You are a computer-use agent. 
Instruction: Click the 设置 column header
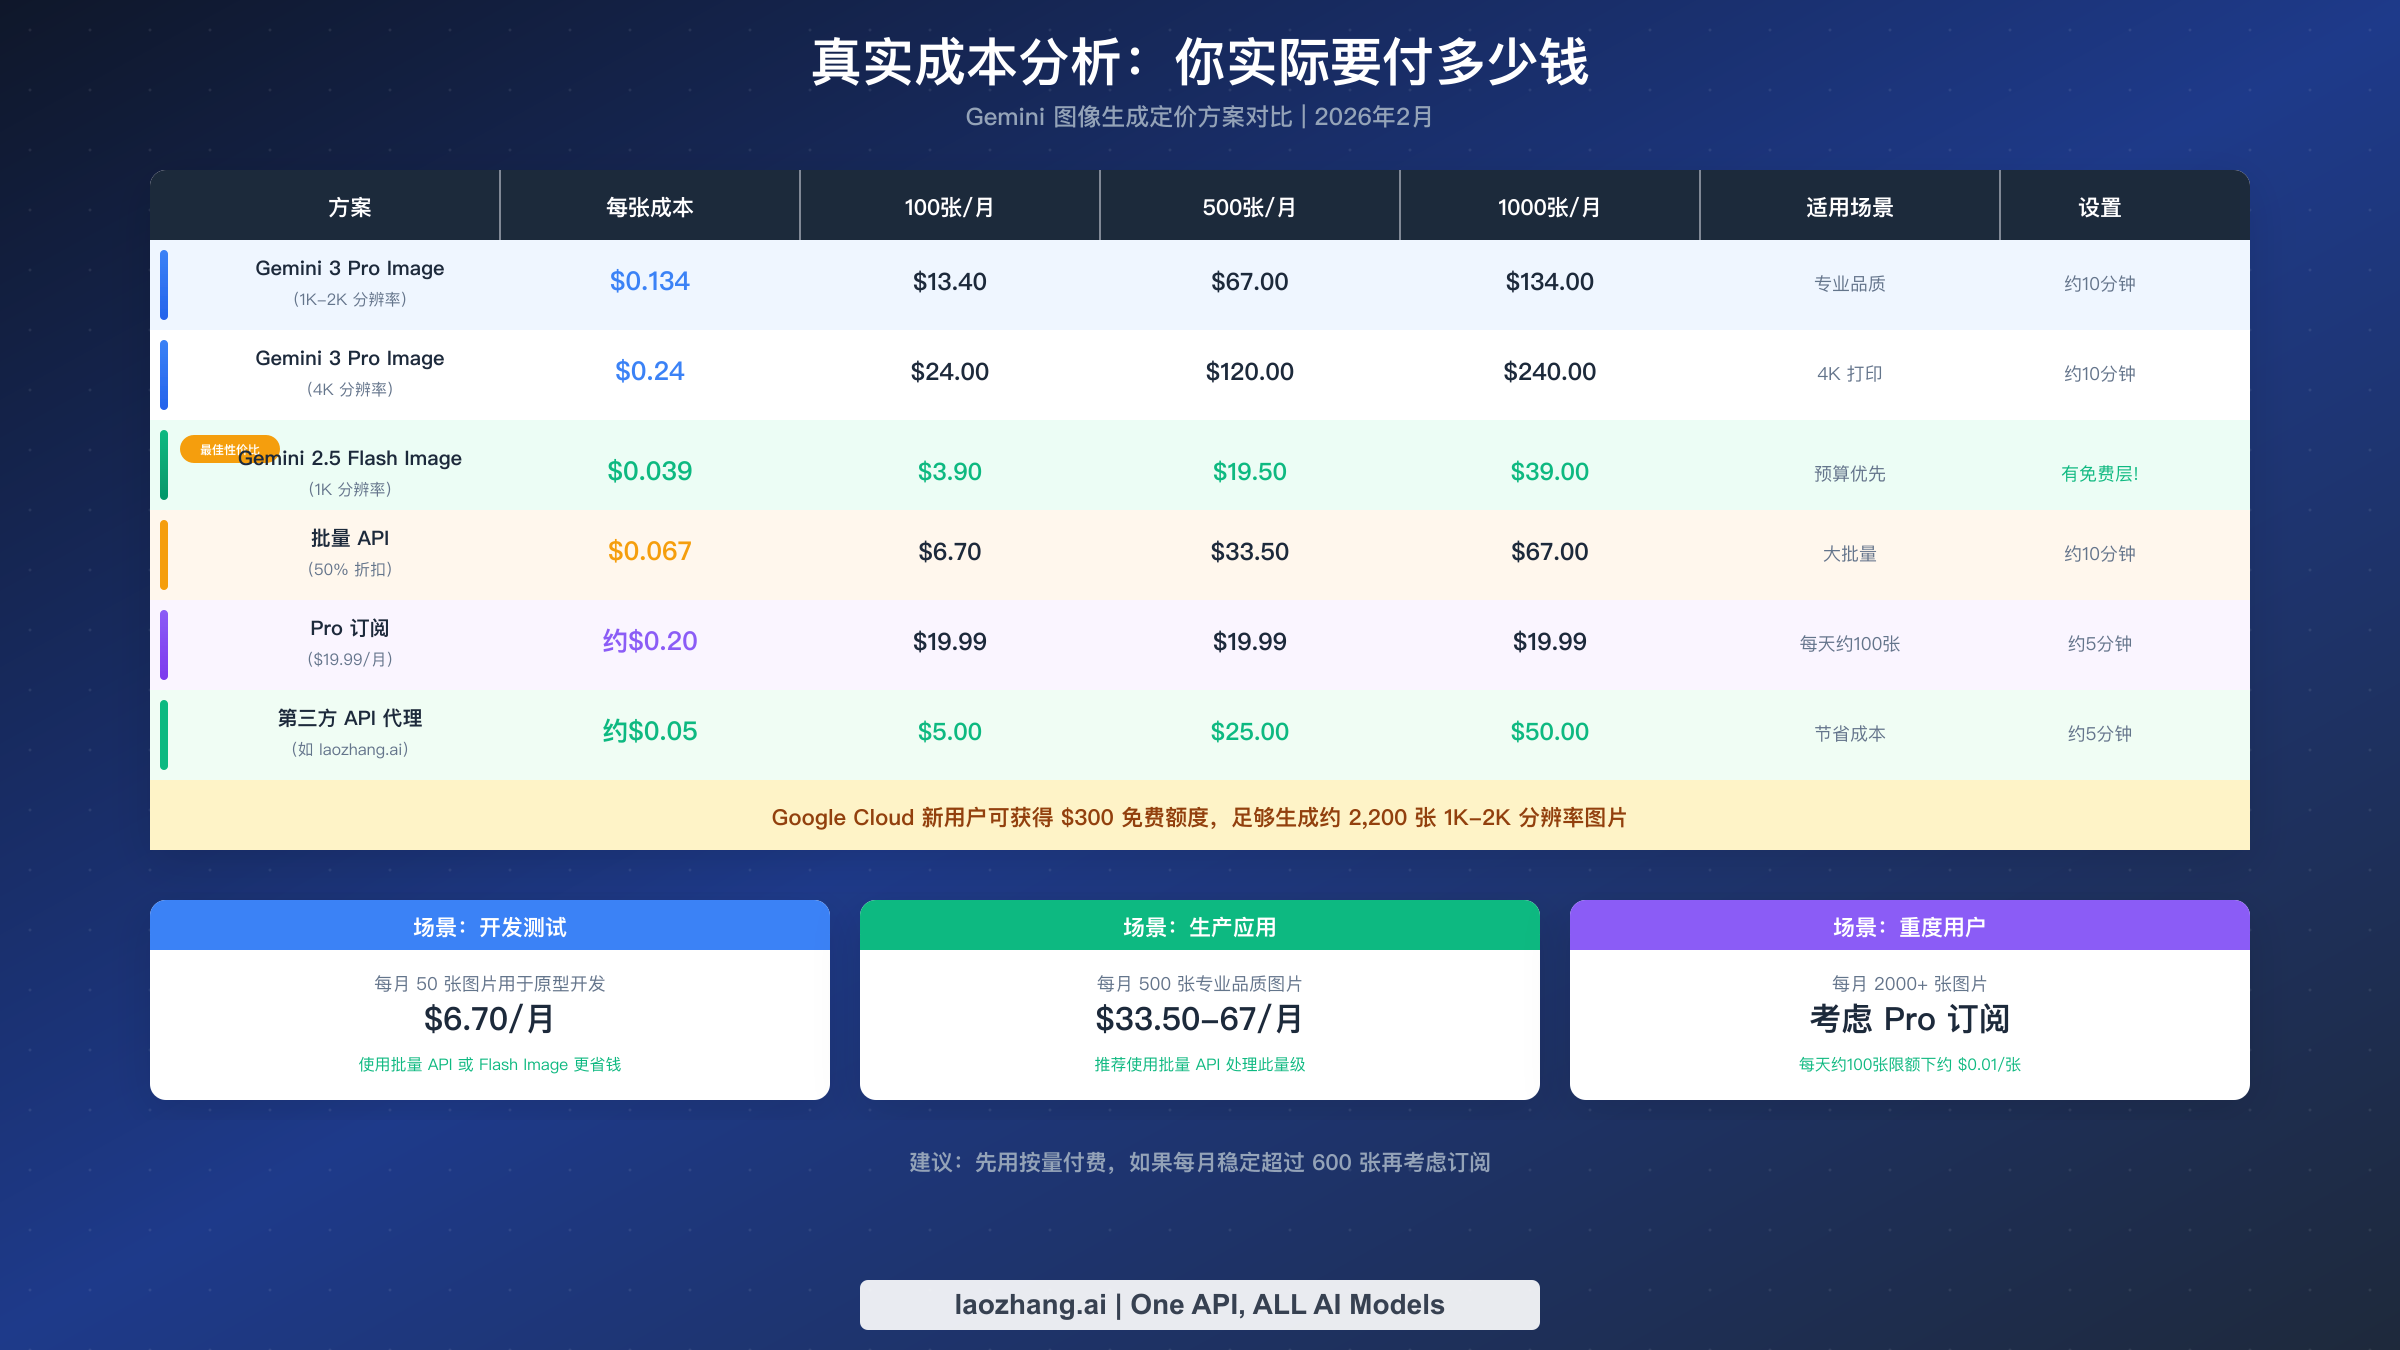(2098, 206)
